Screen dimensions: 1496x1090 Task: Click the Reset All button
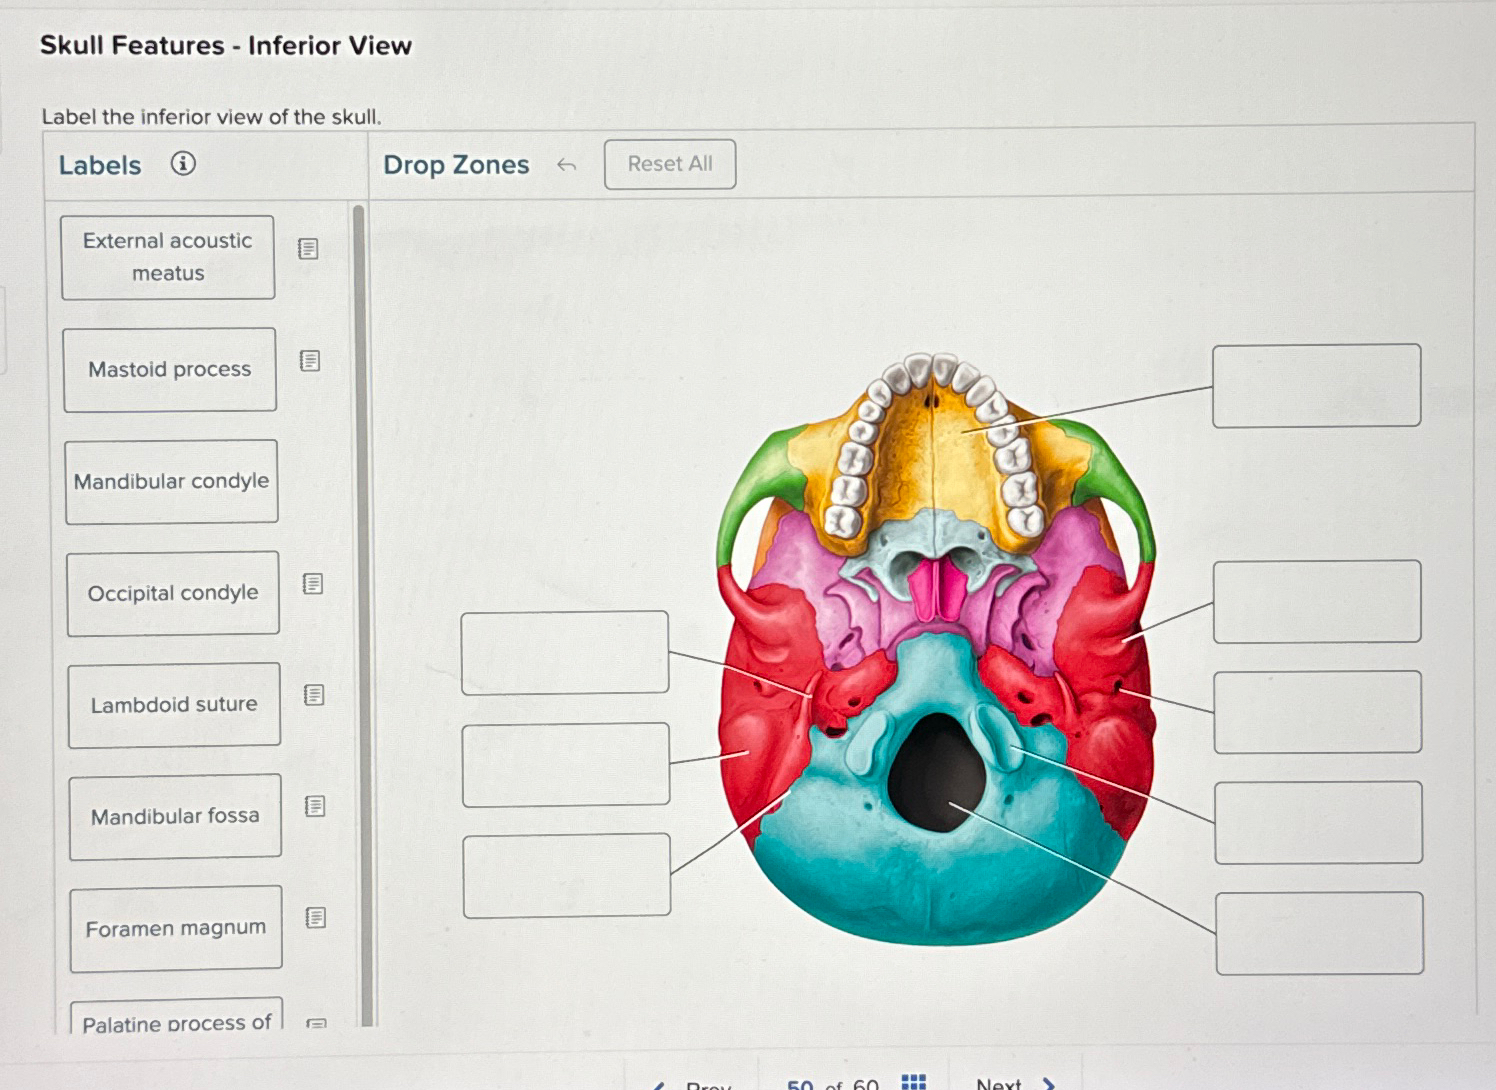669,163
